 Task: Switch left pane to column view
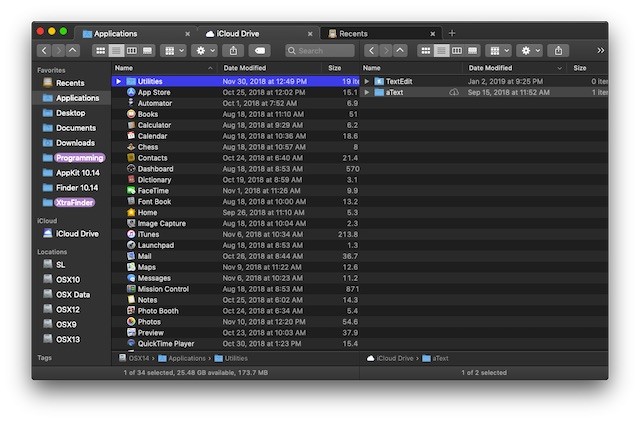132,51
